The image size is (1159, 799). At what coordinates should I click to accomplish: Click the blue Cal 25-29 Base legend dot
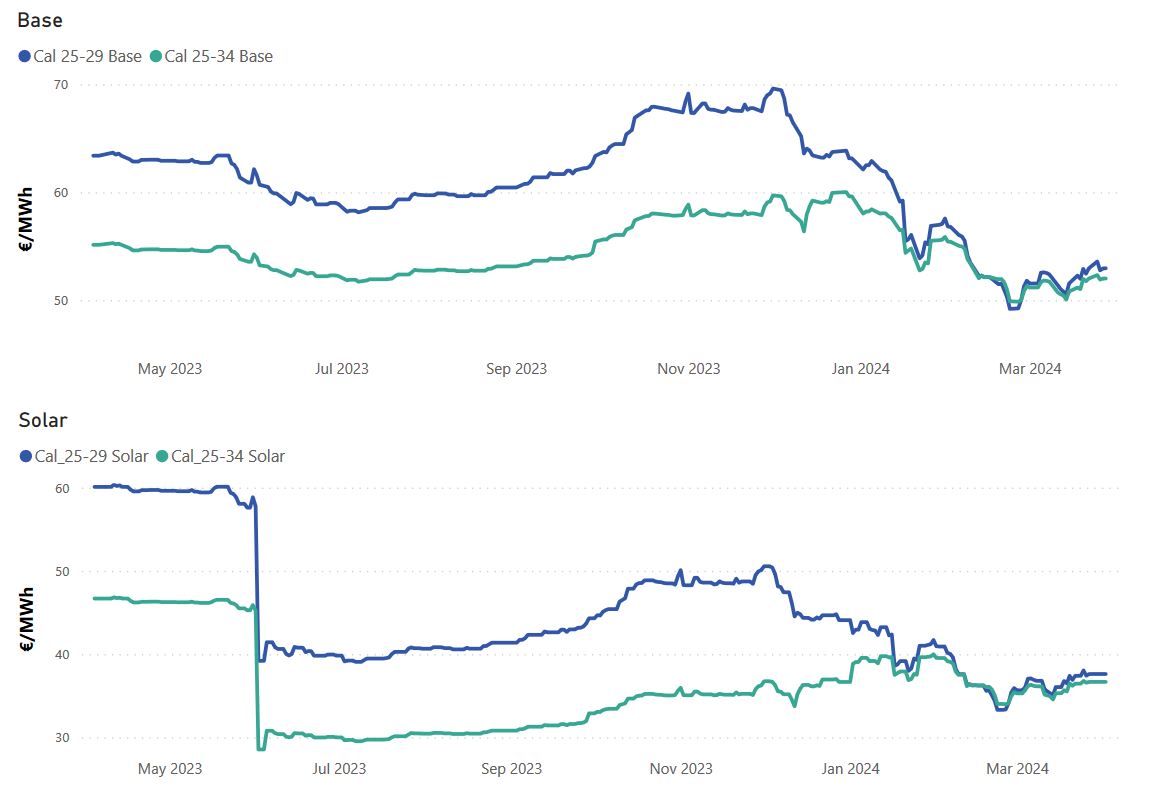(x=25, y=57)
